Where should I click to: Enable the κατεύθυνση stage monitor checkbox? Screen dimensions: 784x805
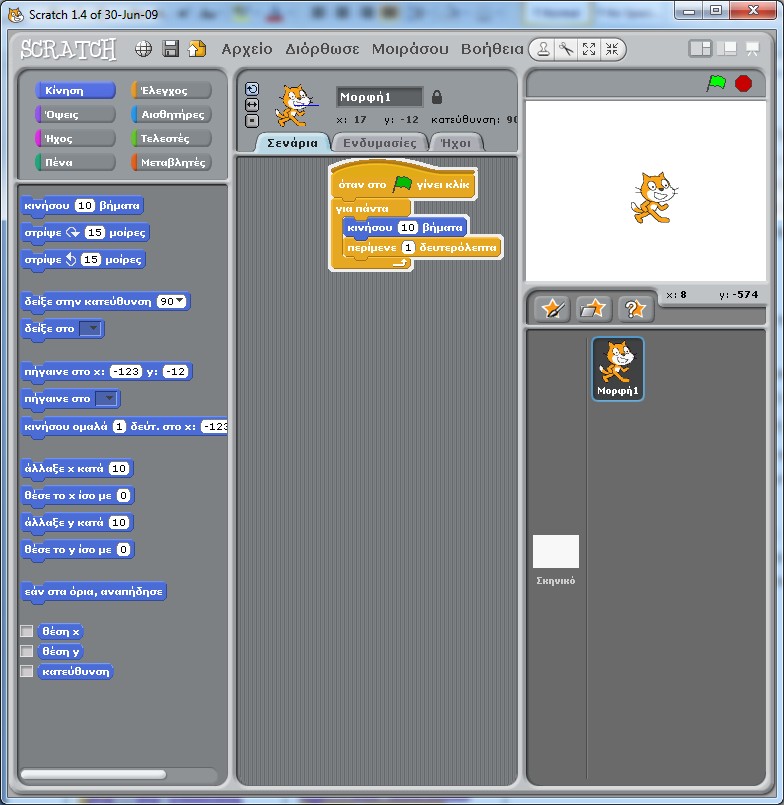(x=27, y=671)
